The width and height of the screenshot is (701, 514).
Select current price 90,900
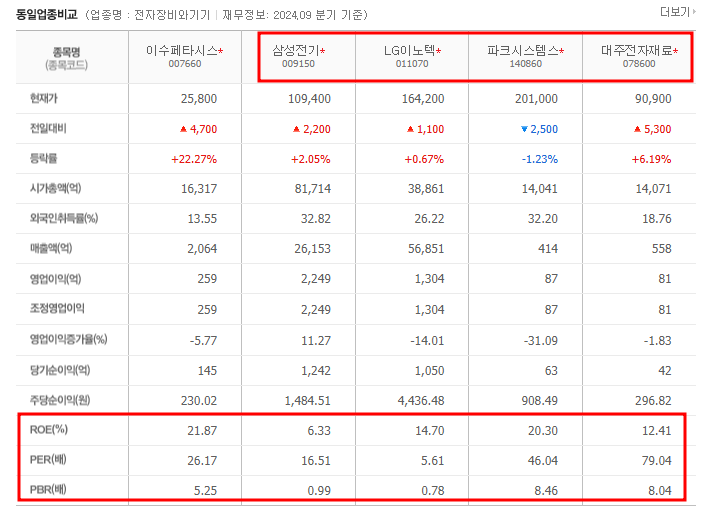653,99
